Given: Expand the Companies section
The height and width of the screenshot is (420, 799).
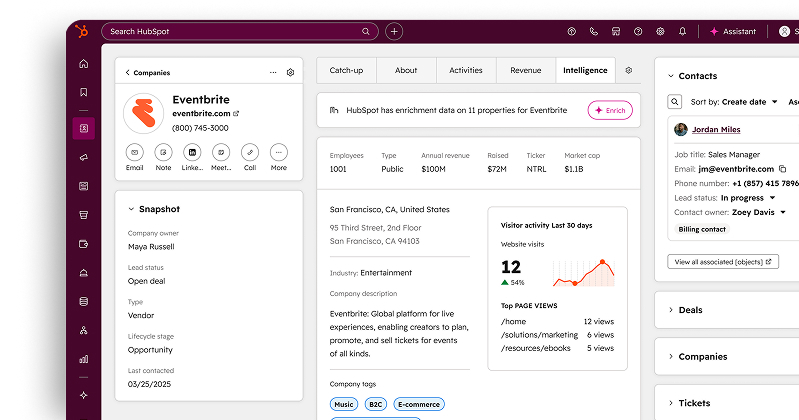Looking at the screenshot, I should (671, 356).
